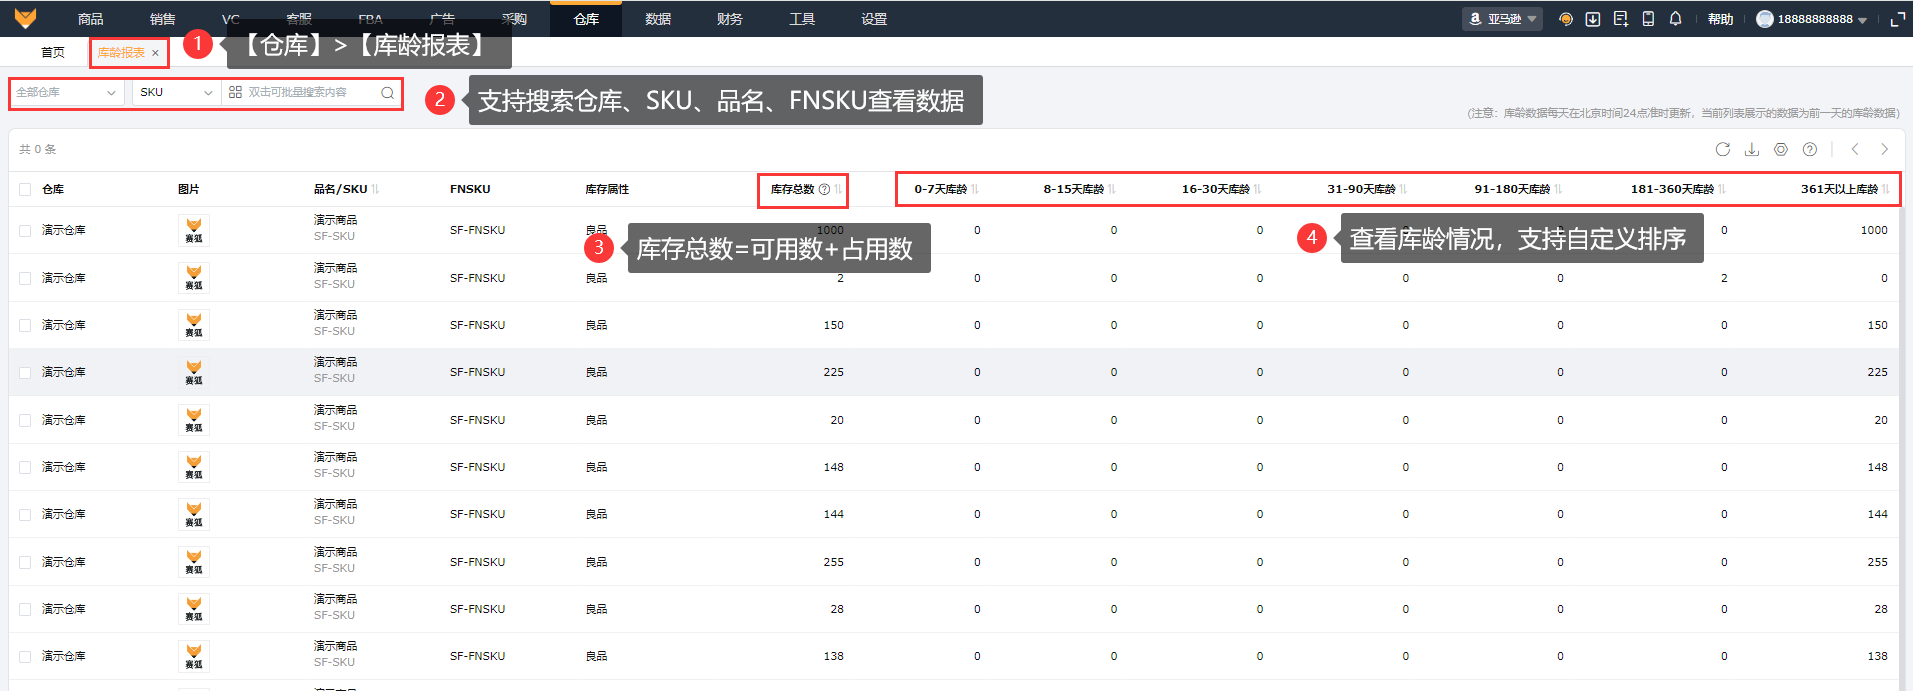Open column settings hexagon icon
This screenshot has height=691, width=1913.
[x=1780, y=149]
